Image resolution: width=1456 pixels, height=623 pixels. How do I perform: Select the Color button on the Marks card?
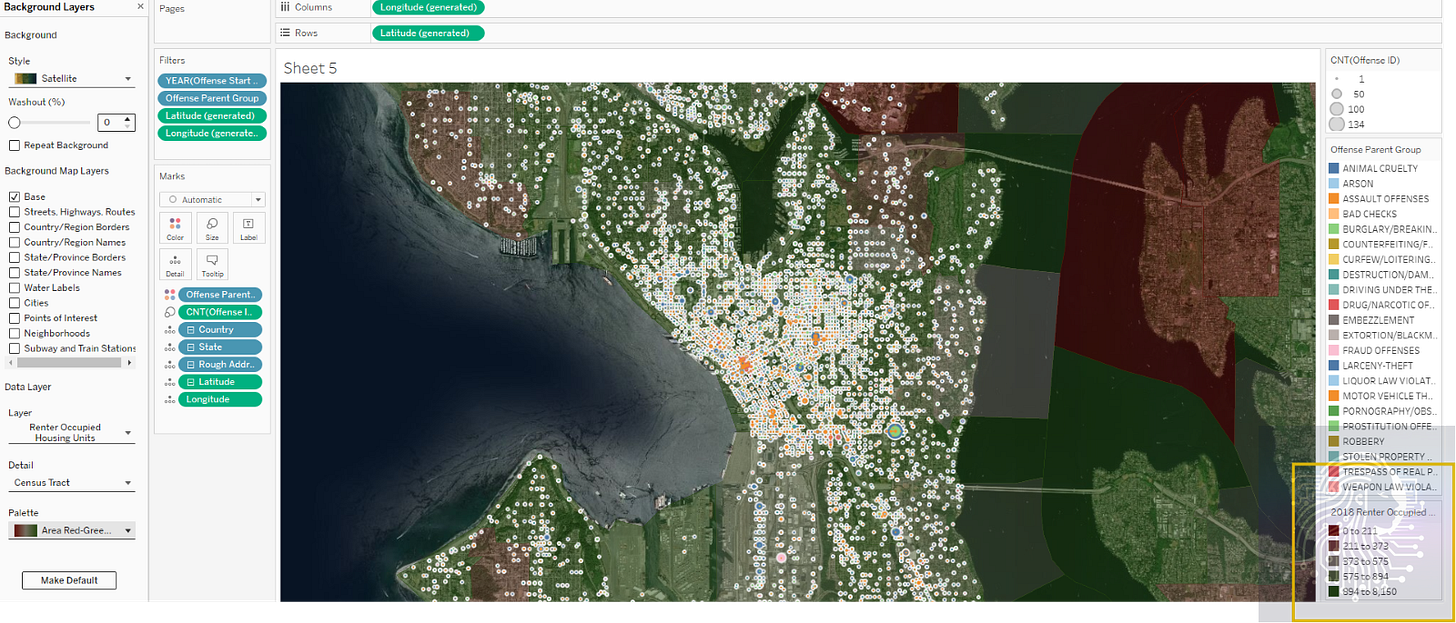175,228
